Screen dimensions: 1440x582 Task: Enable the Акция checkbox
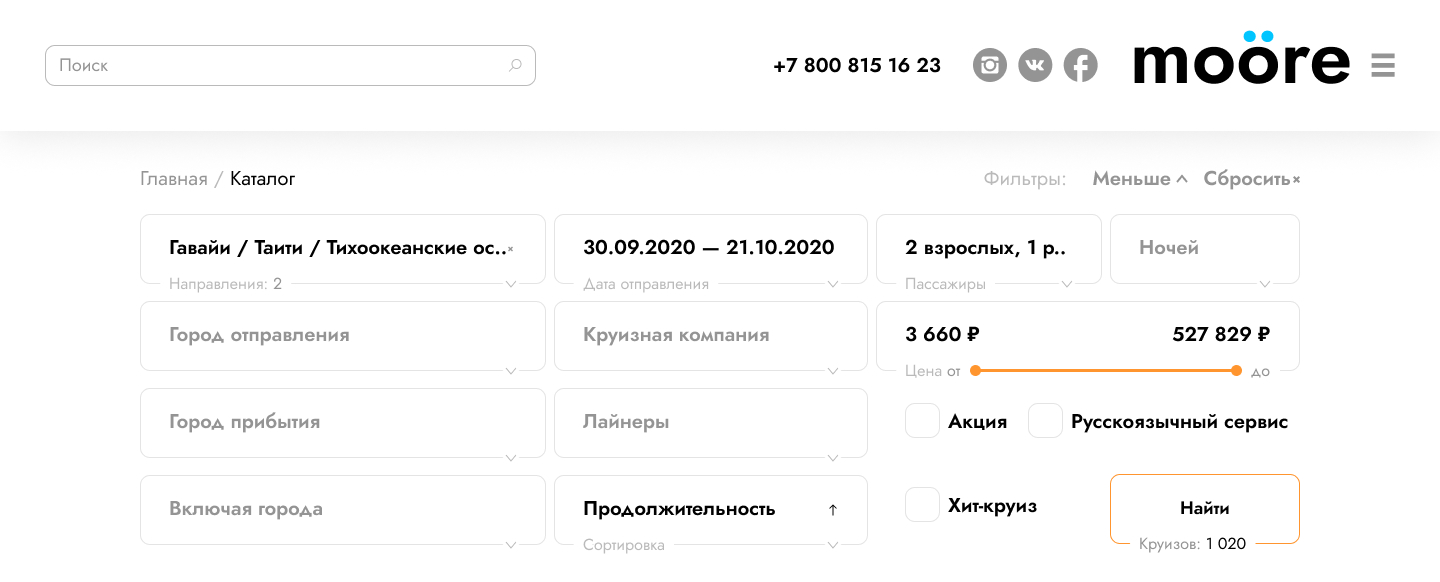[922, 421]
